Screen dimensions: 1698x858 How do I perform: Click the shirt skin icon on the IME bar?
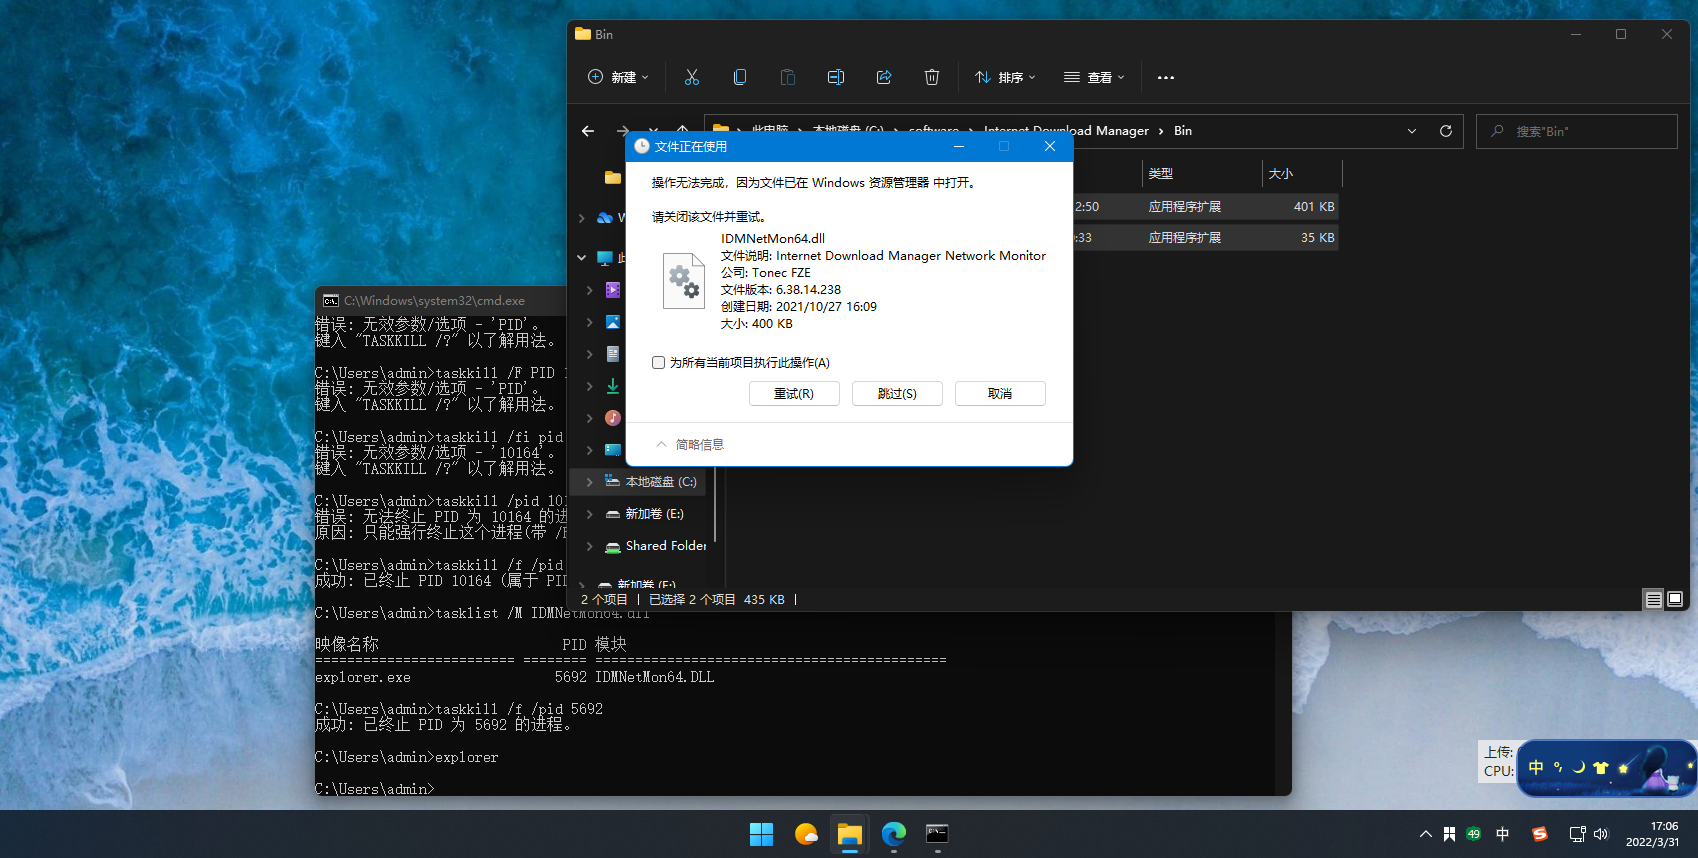click(x=1600, y=768)
